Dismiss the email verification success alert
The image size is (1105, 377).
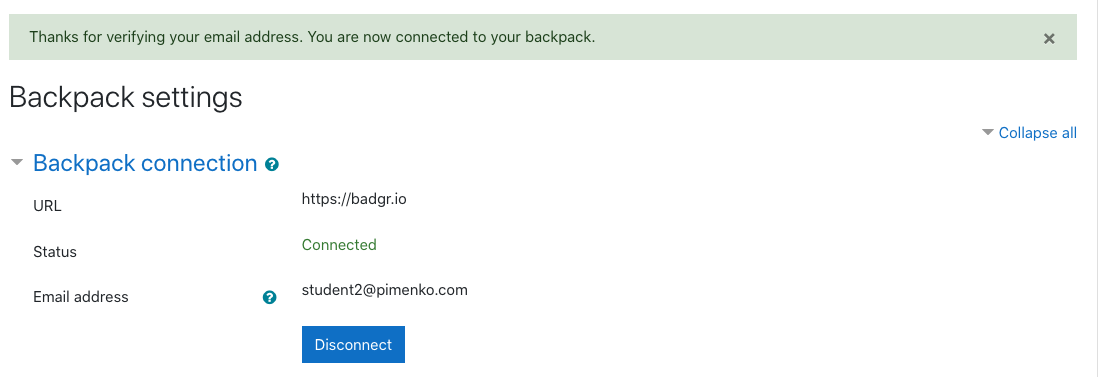(x=1049, y=39)
